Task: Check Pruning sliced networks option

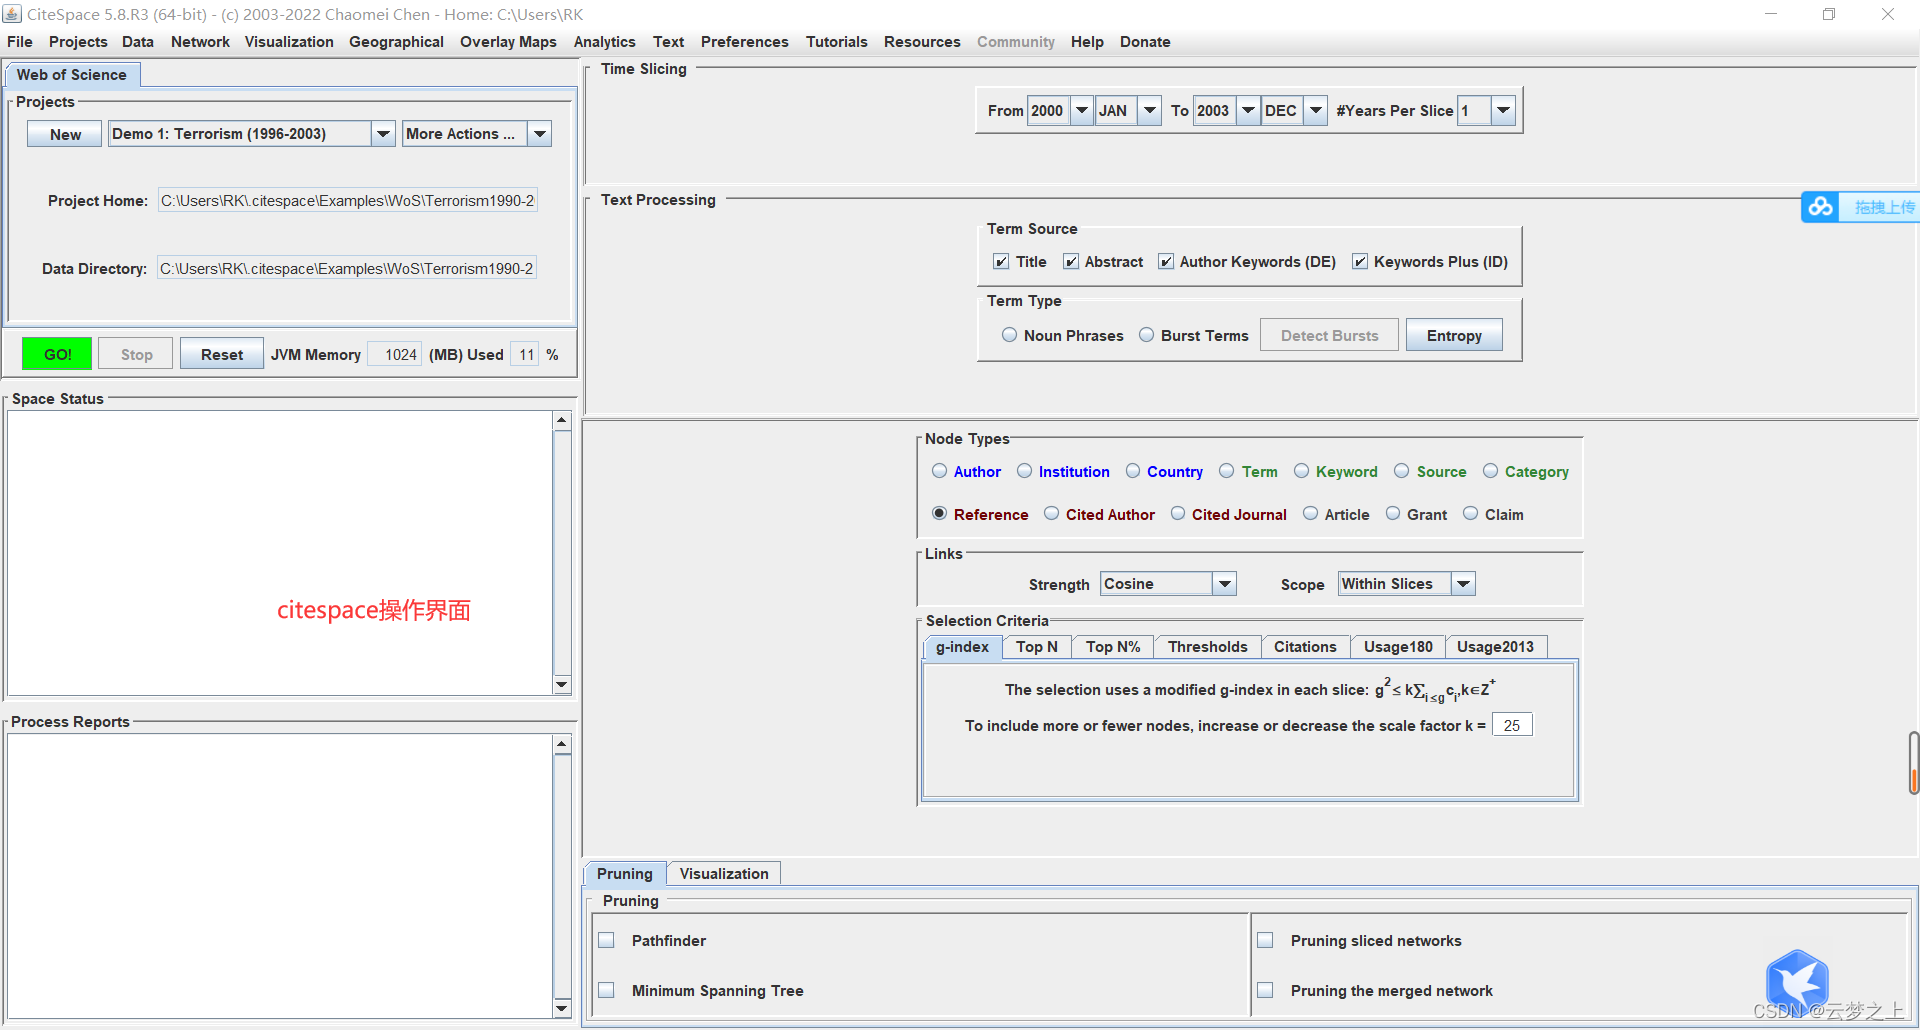Action: (x=1265, y=940)
